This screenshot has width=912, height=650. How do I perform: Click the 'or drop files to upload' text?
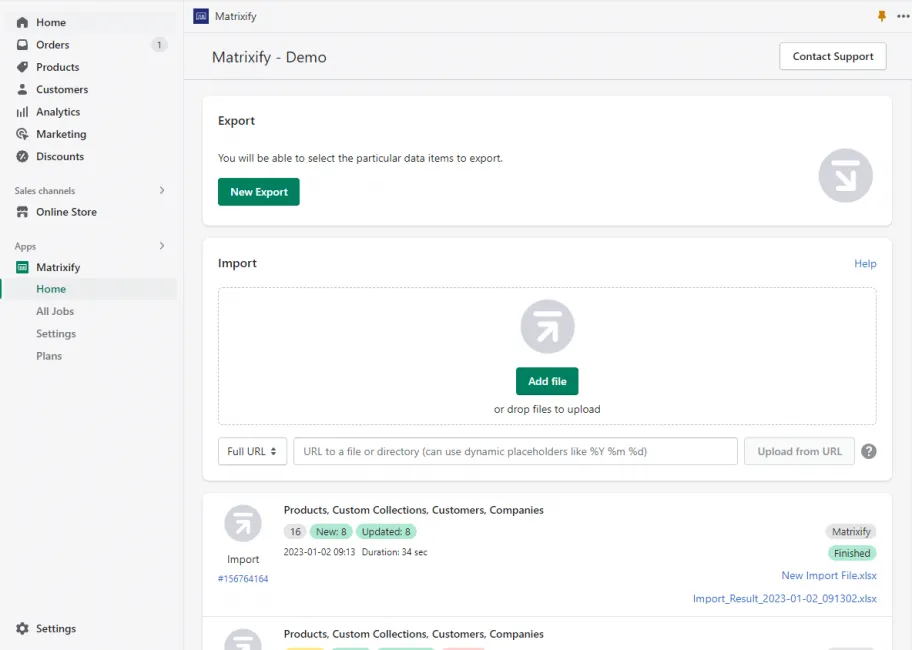point(547,409)
